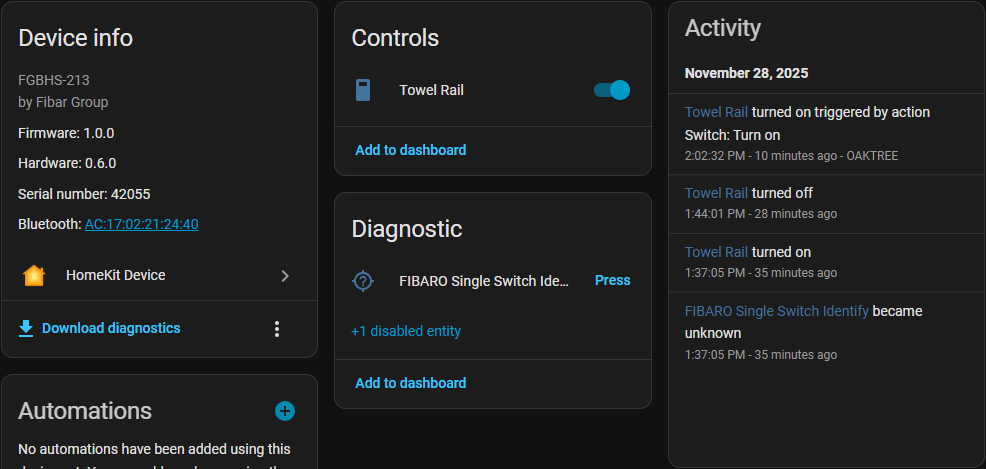
Task: Open the three-dot device menu
Action: tap(277, 329)
